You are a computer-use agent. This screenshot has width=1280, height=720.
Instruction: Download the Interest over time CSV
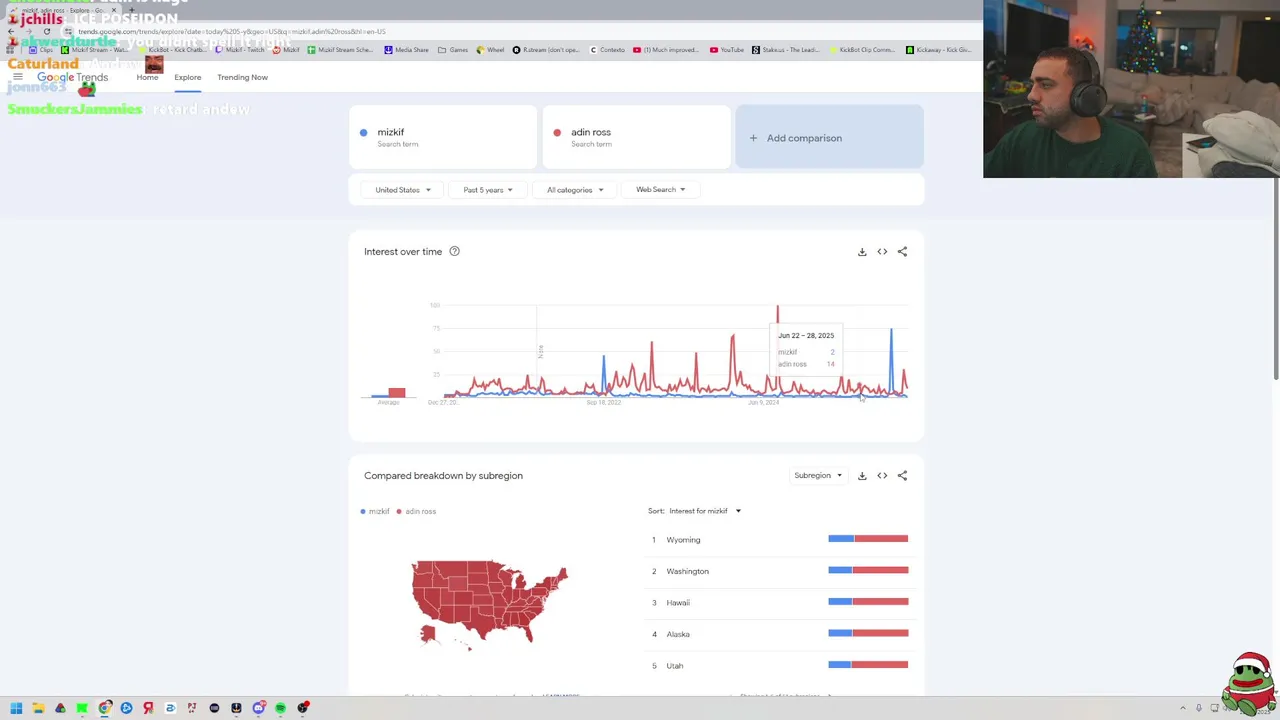[862, 252]
